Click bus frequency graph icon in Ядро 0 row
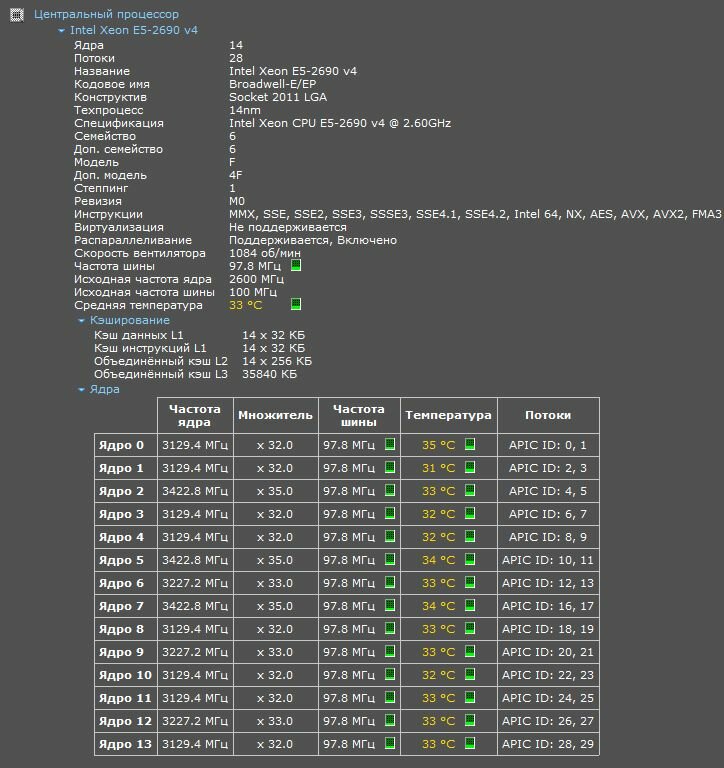 pyautogui.click(x=390, y=444)
